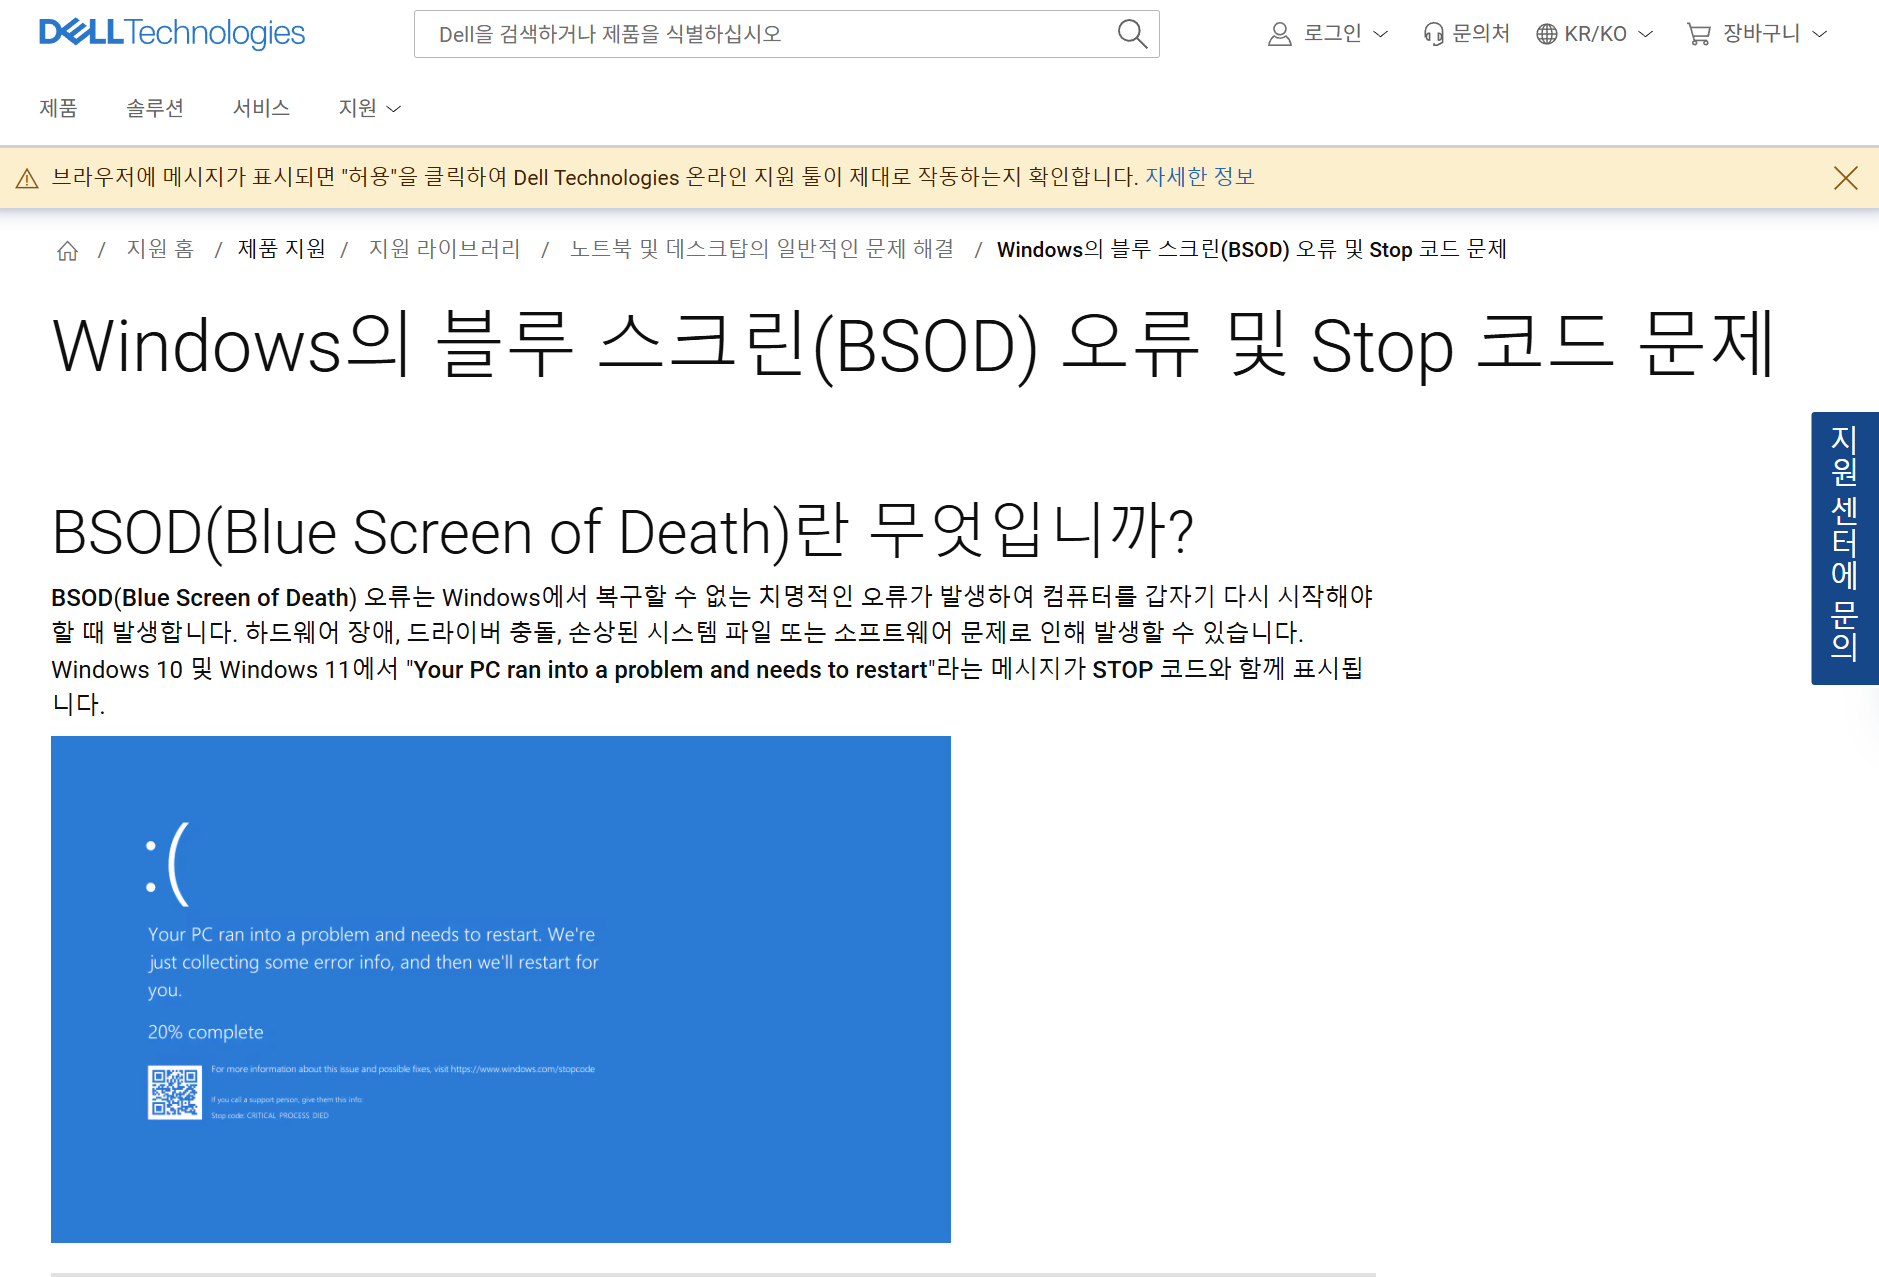Click the home breadcrumb icon
Image resolution: width=1879 pixels, height=1277 pixels.
(x=67, y=250)
